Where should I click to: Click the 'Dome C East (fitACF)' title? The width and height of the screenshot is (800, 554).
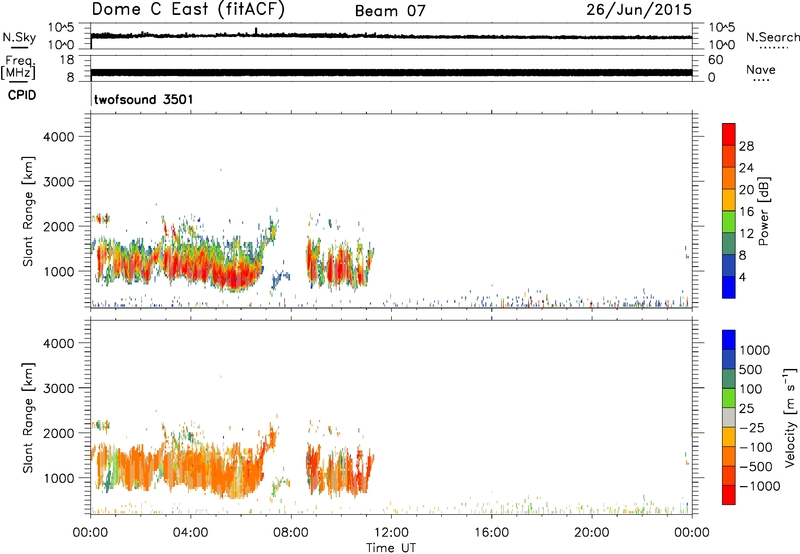[x=188, y=10]
